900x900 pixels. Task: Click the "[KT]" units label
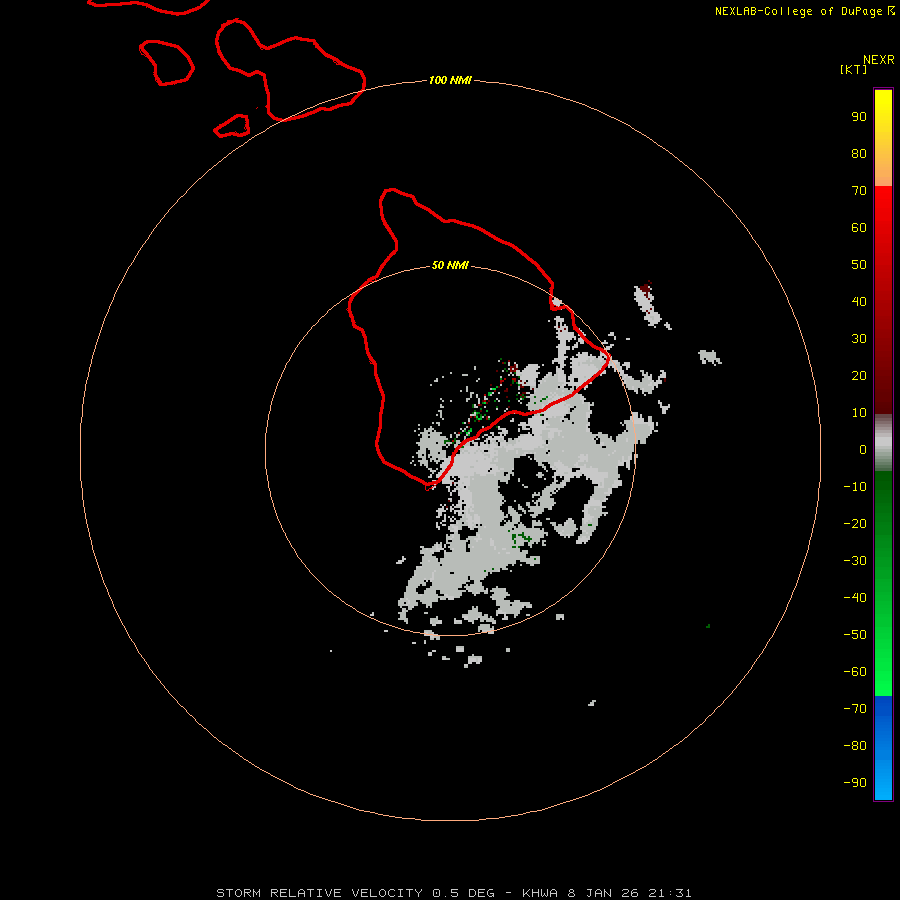(x=853, y=69)
